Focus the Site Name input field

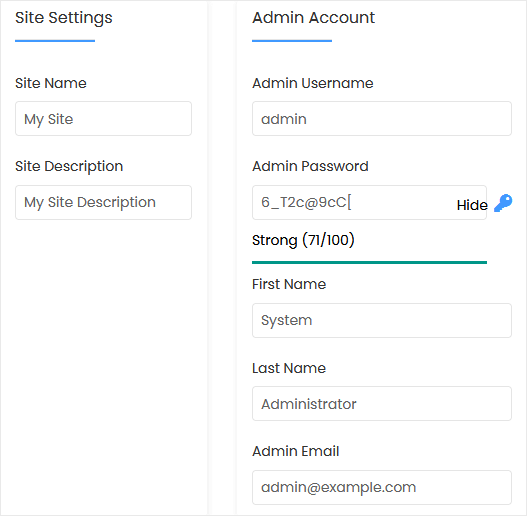104,119
